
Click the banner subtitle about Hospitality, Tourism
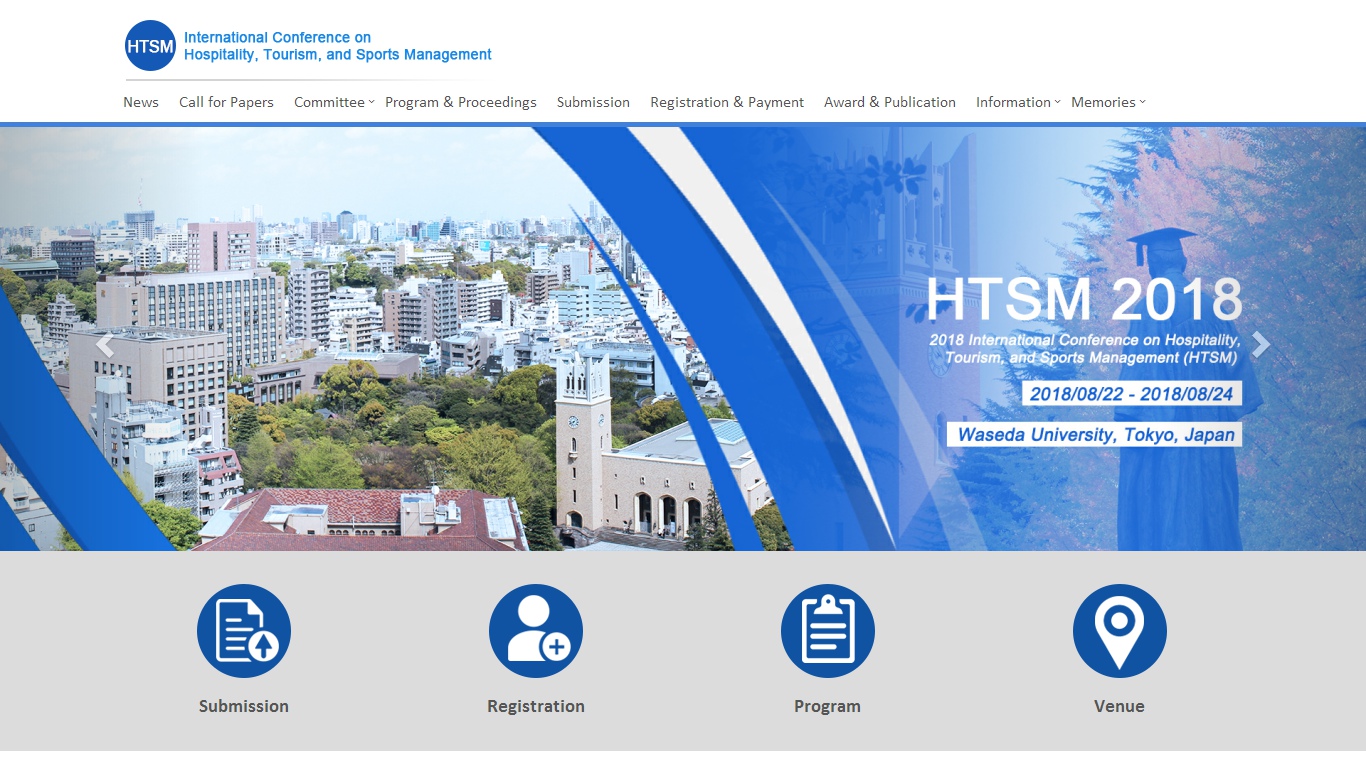(1084, 349)
